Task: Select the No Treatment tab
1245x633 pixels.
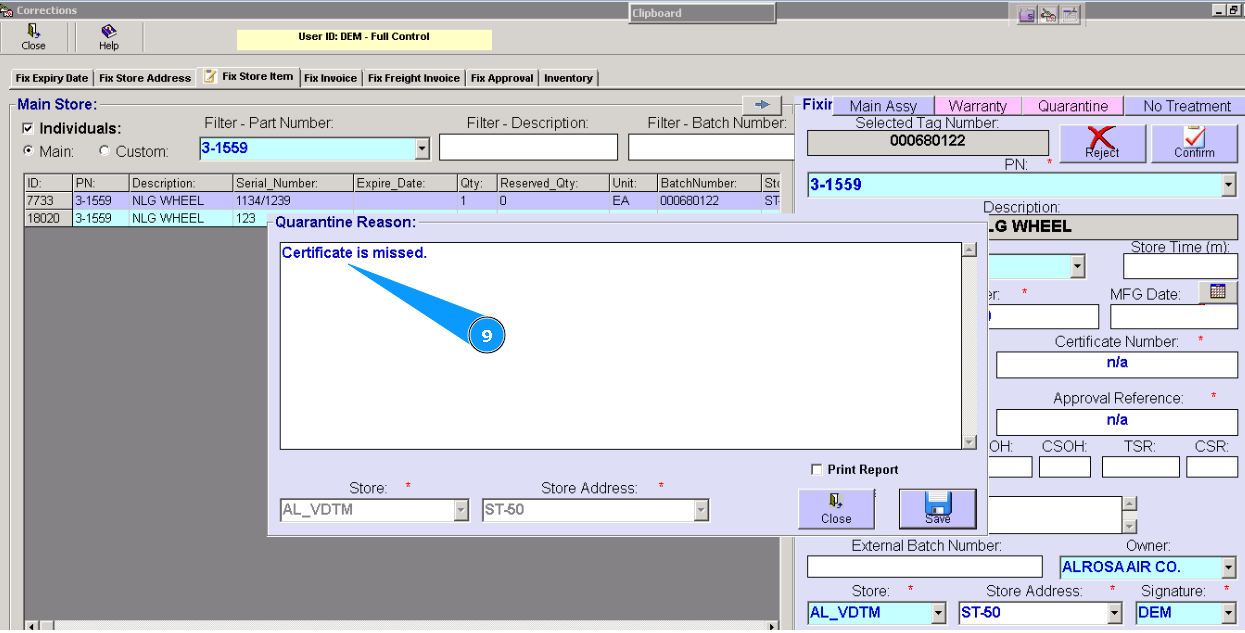Action: tap(1187, 106)
